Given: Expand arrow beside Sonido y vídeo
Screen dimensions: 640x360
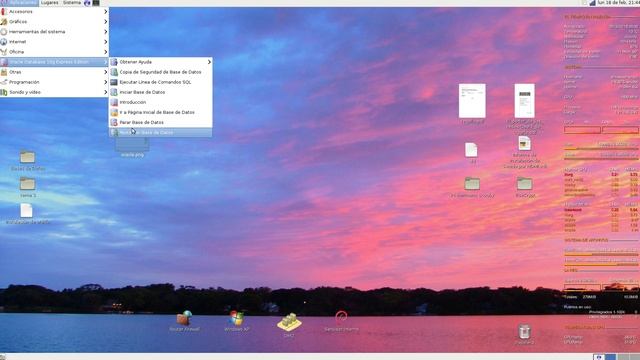Looking at the screenshot, I should pyautogui.click(x=105, y=92).
